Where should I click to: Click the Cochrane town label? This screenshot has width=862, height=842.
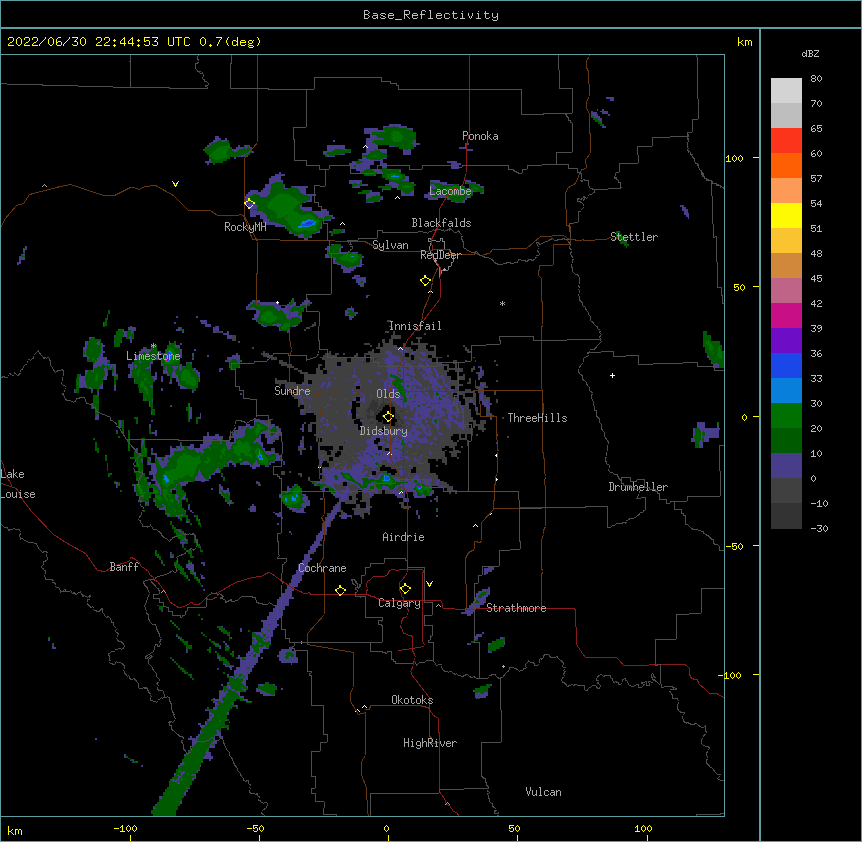pyautogui.click(x=322, y=568)
